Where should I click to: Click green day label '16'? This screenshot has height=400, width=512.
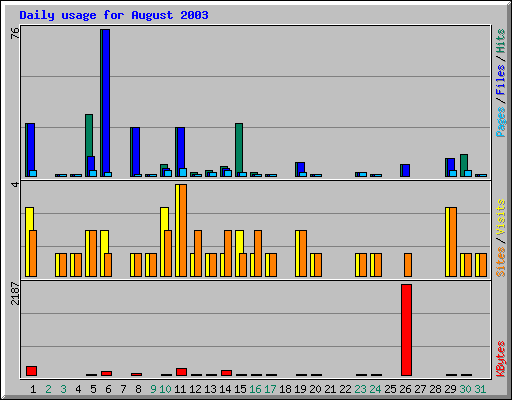tap(255, 389)
